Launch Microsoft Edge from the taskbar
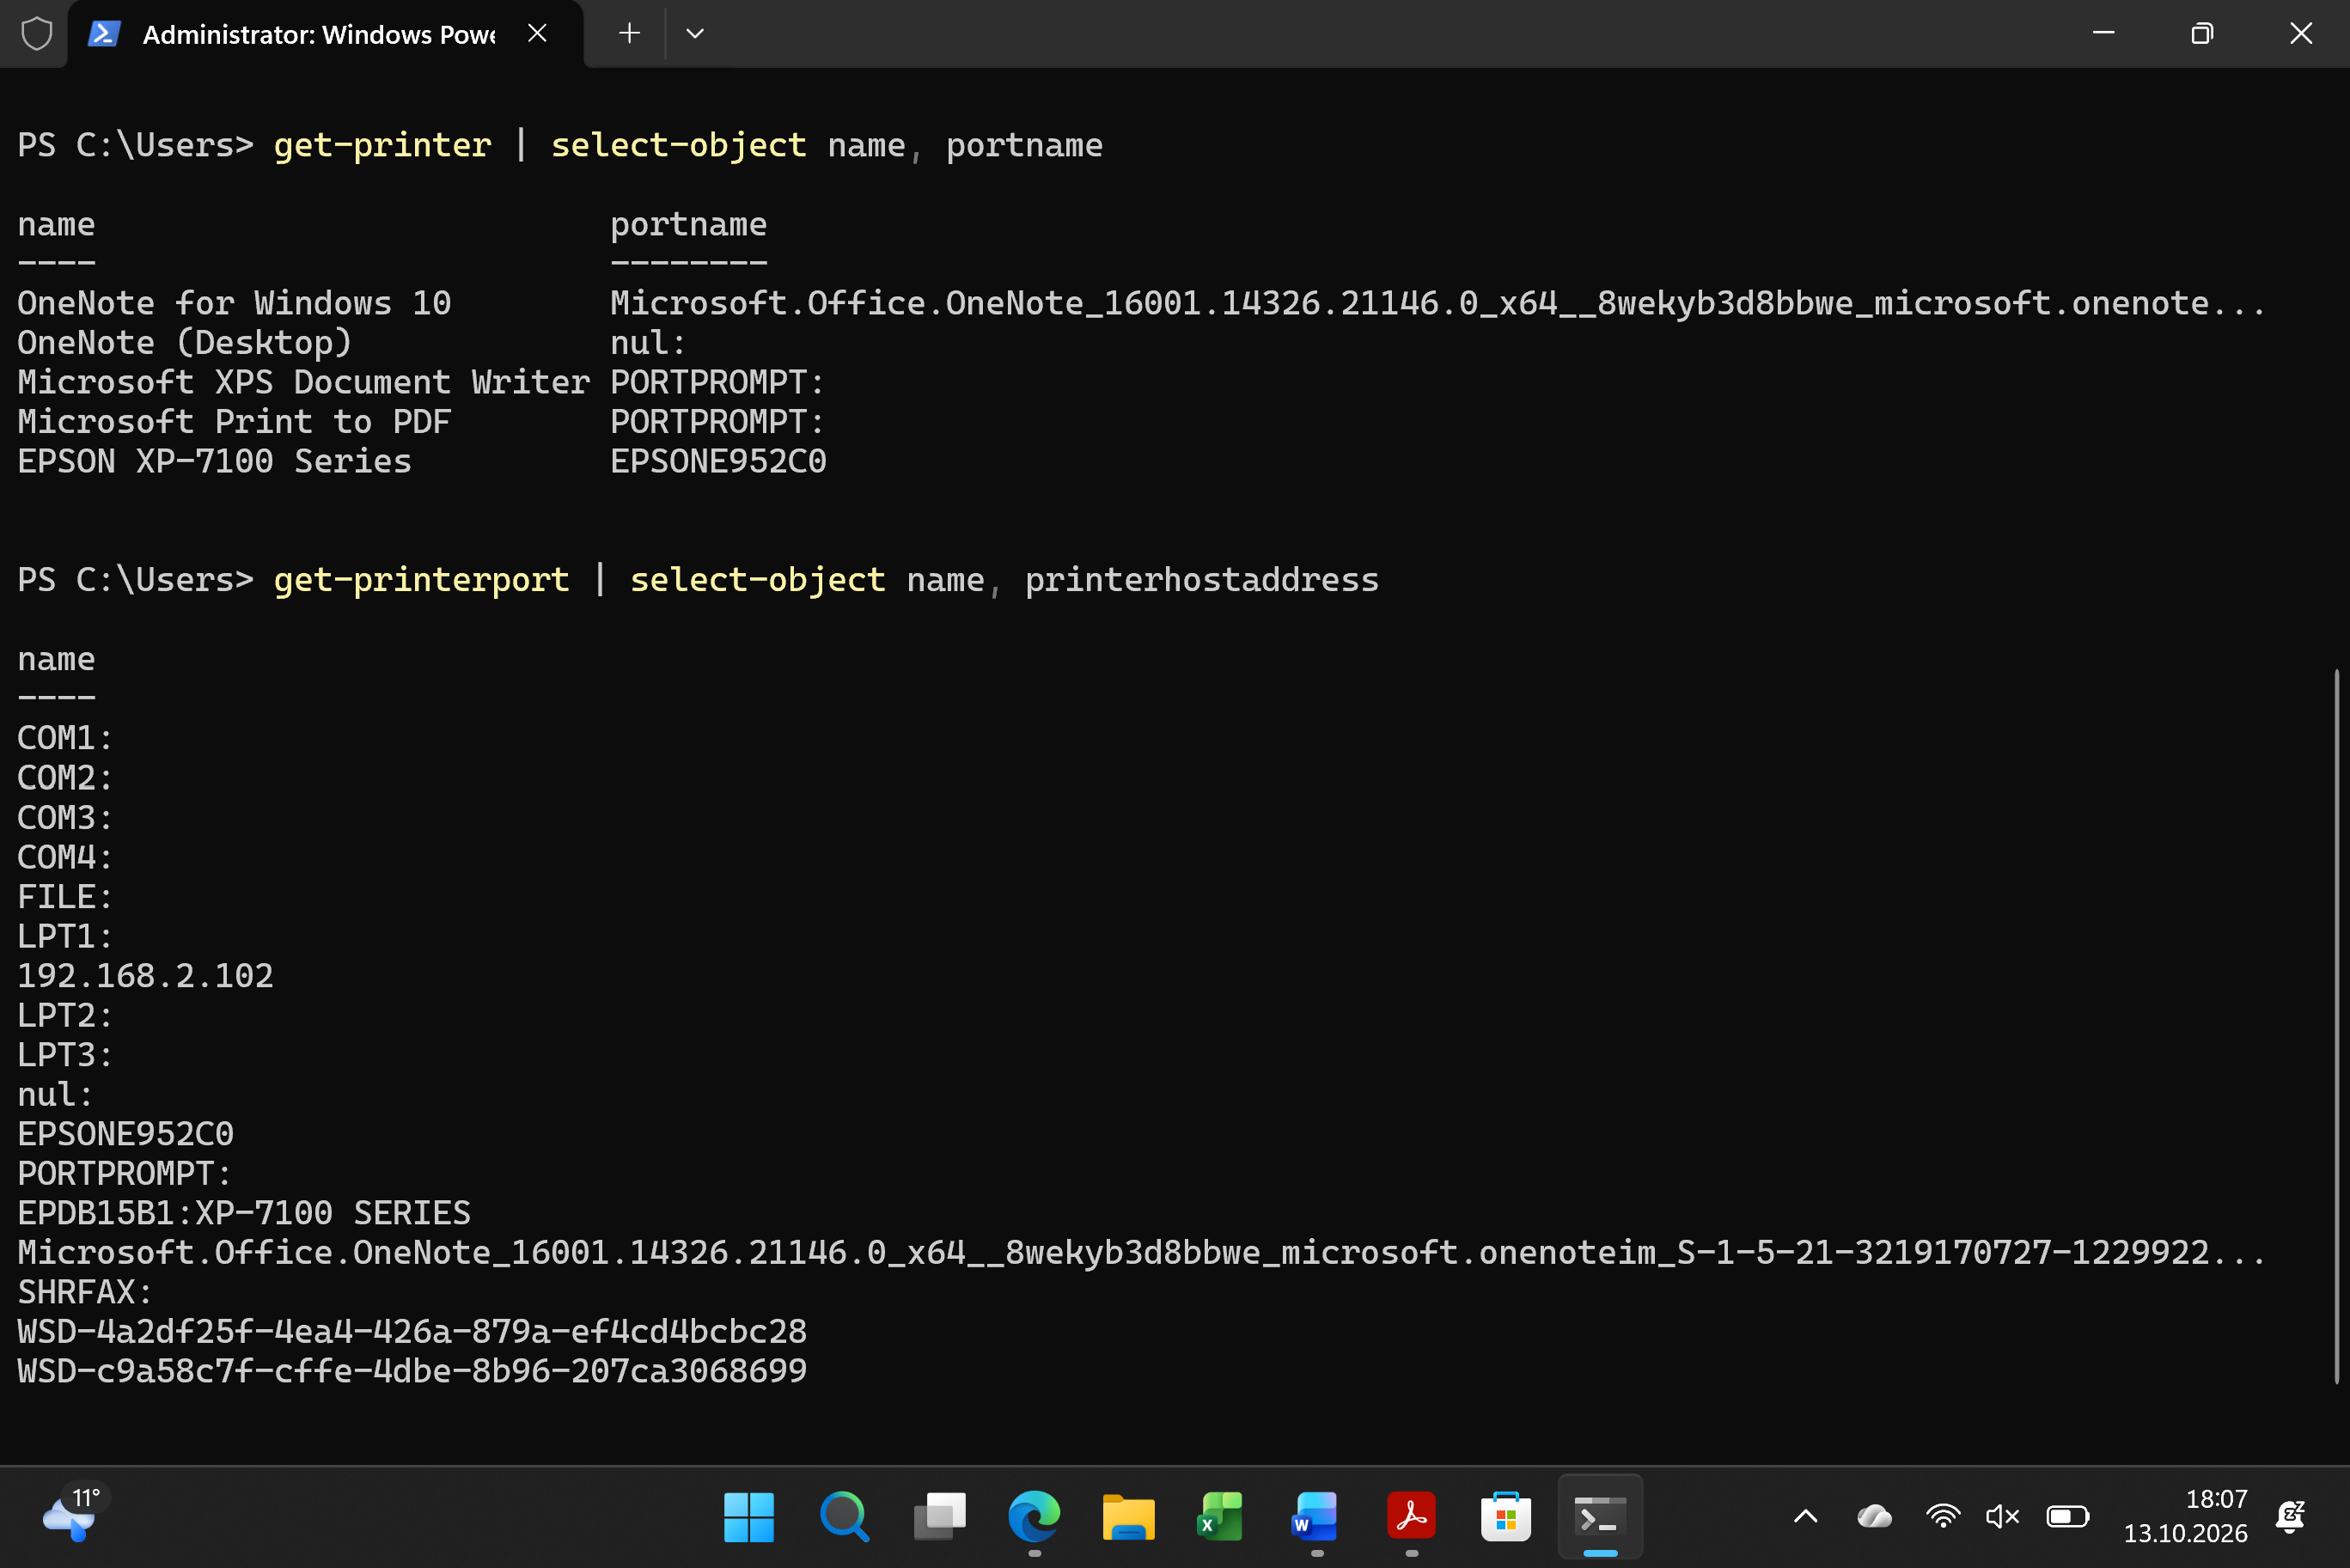The height and width of the screenshot is (1568, 2350). pos(1034,1517)
